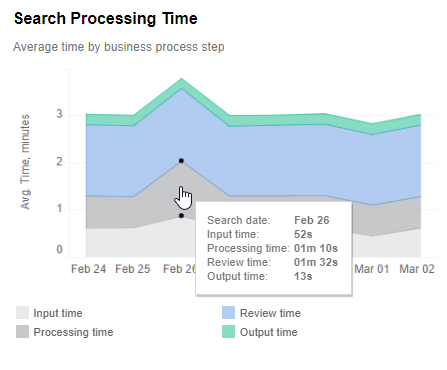
Task: Select the Feb 24 x-axis label
Action: coord(88,269)
